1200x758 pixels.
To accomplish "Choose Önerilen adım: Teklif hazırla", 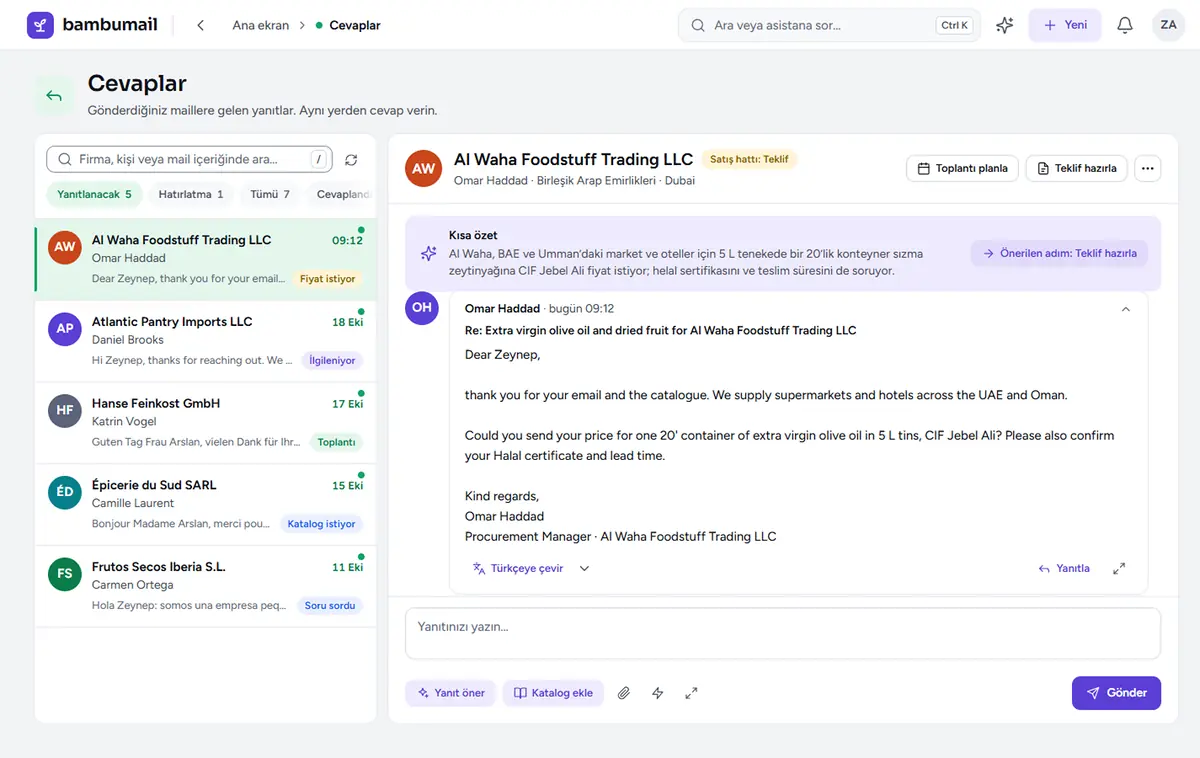I will tap(1059, 253).
